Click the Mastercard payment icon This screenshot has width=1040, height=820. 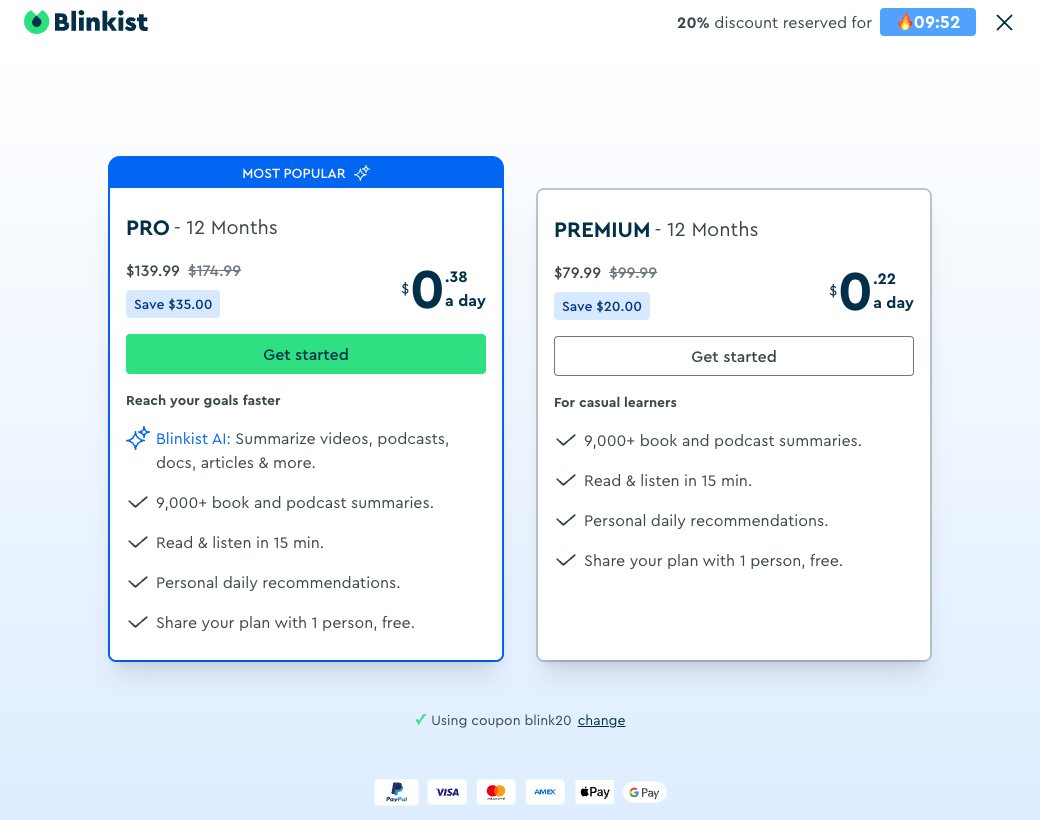pos(496,792)
